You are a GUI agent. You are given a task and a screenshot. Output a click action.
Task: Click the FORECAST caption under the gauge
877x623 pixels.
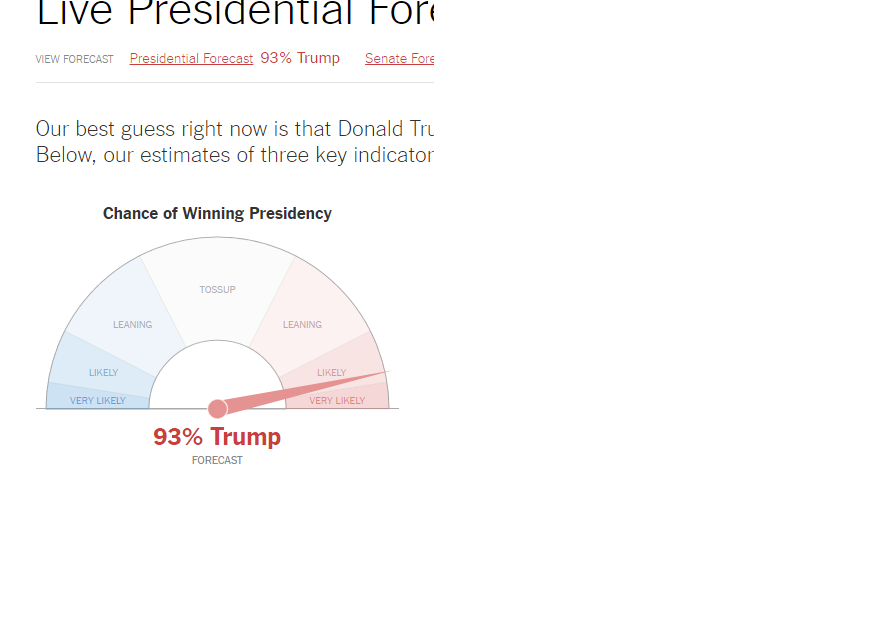(217, 461)
